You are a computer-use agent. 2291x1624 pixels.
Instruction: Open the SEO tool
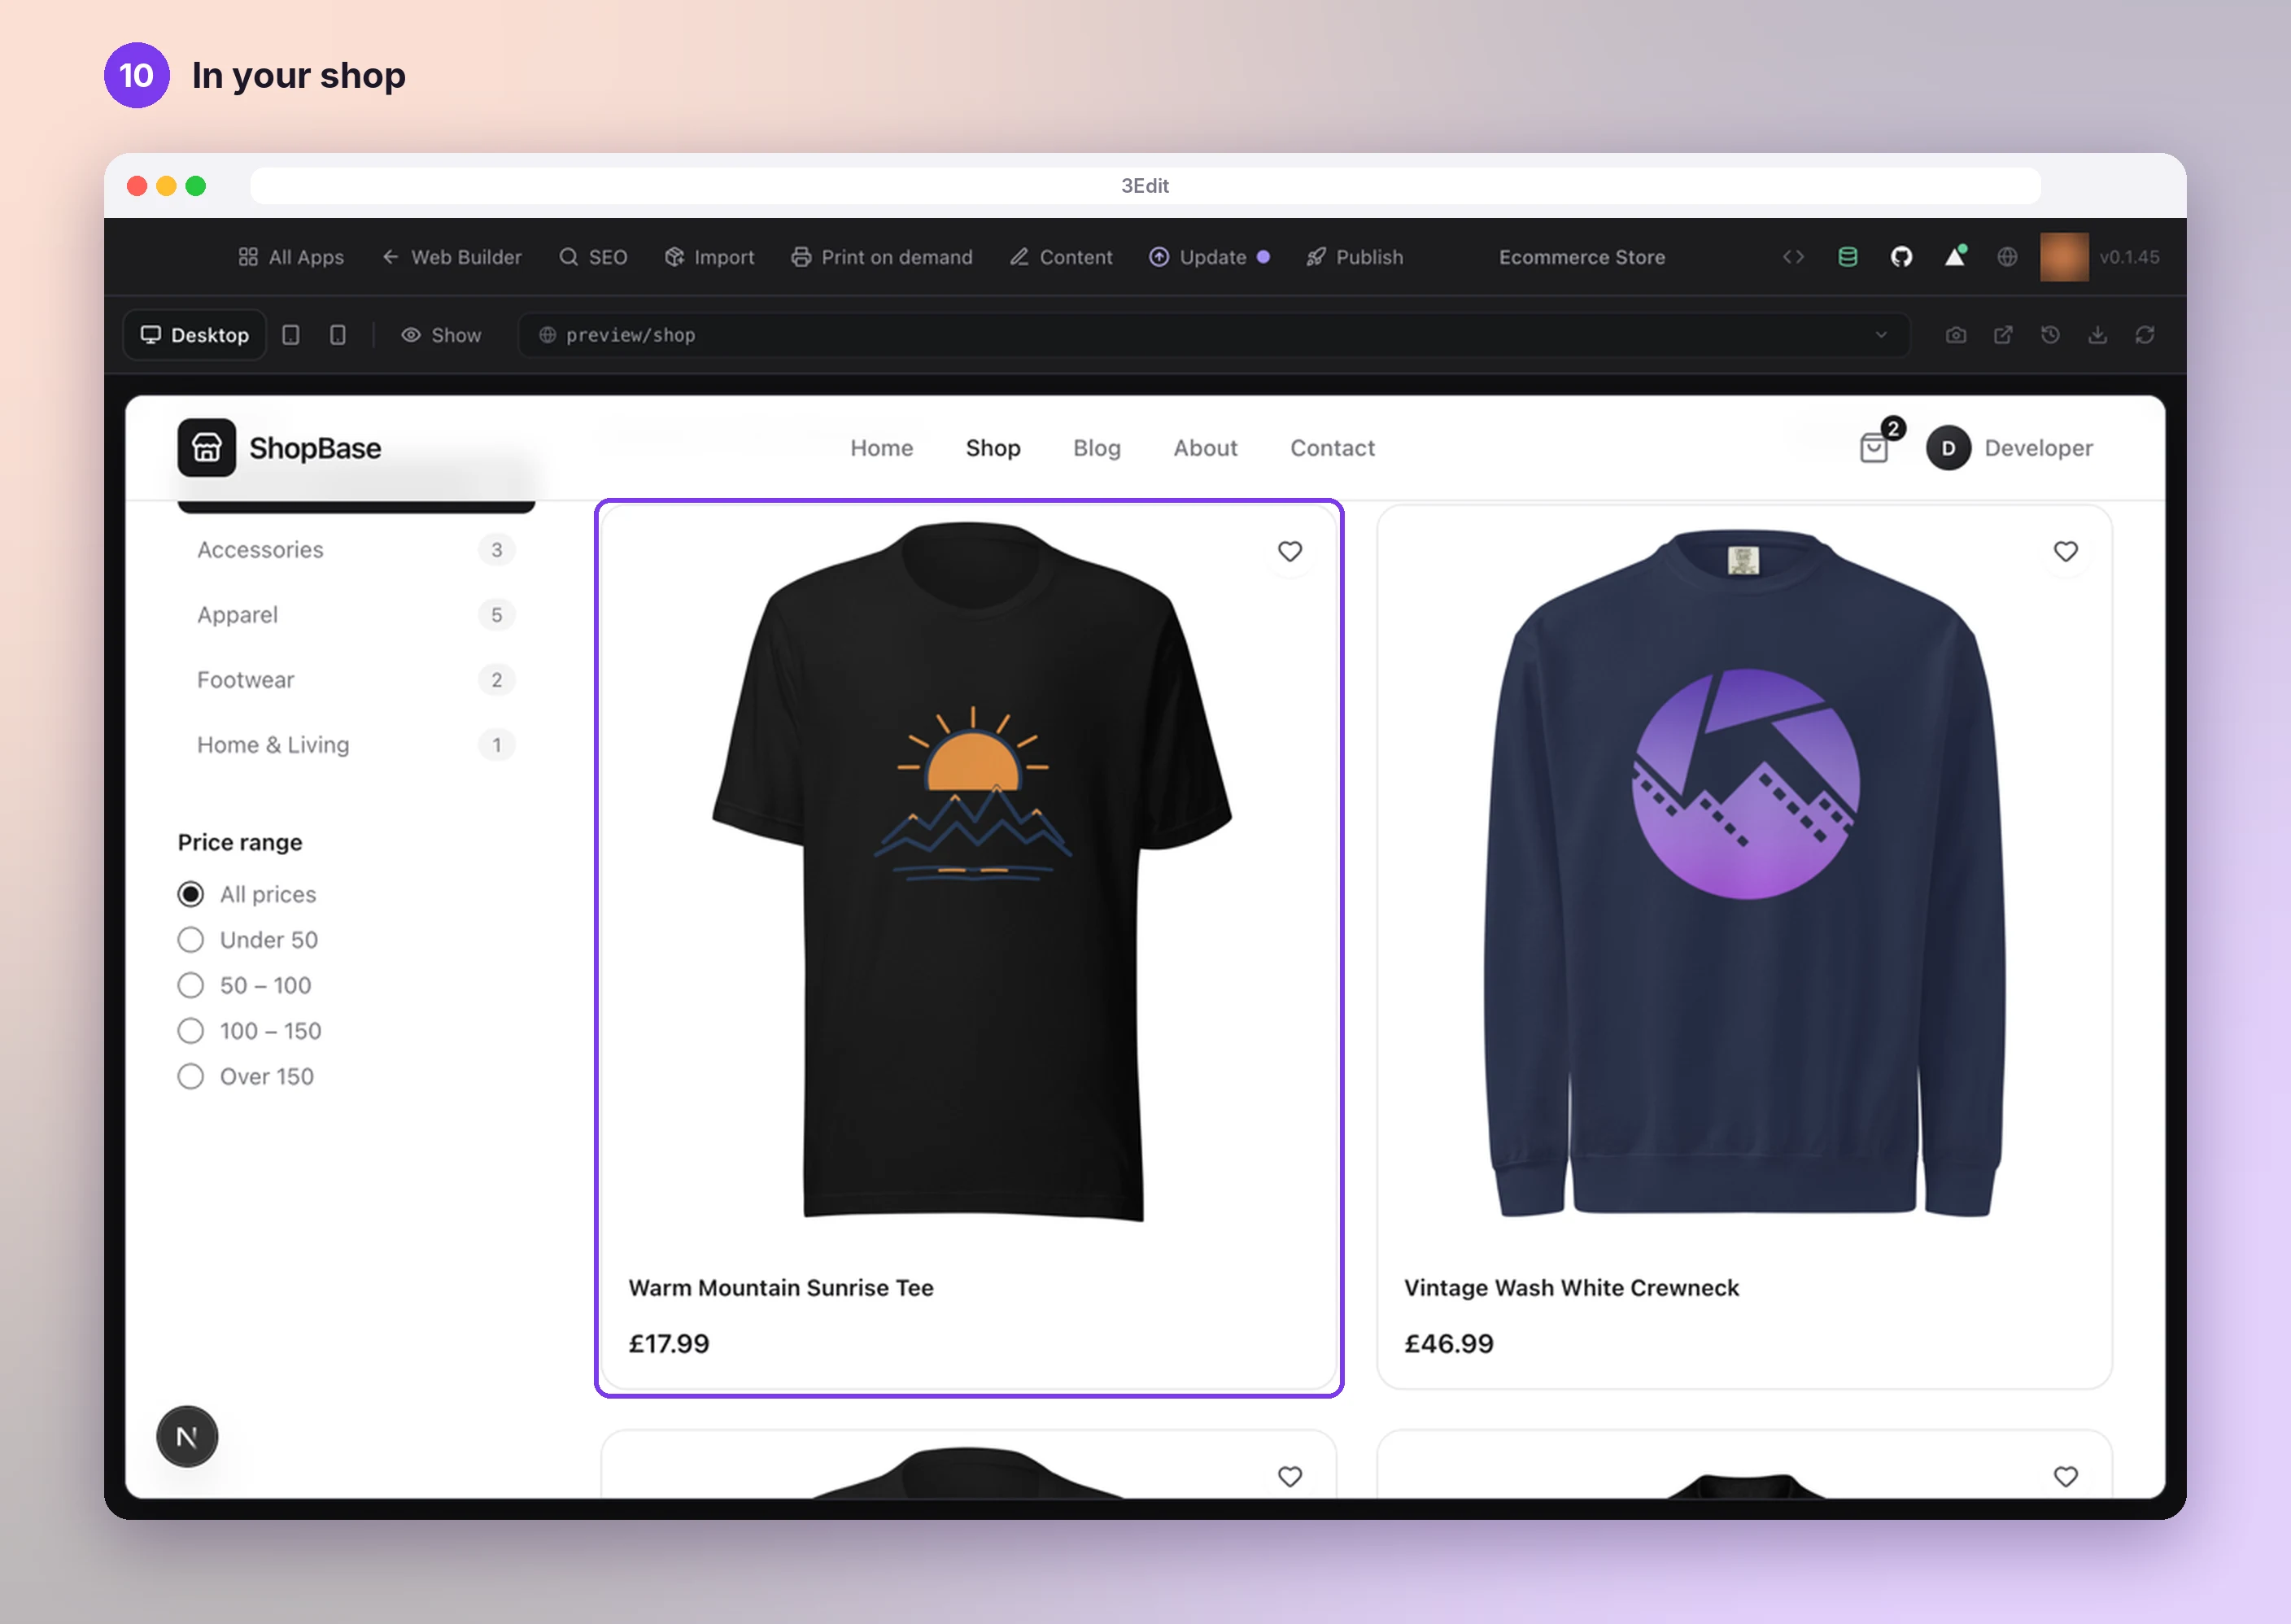click(x=593, y=257)
